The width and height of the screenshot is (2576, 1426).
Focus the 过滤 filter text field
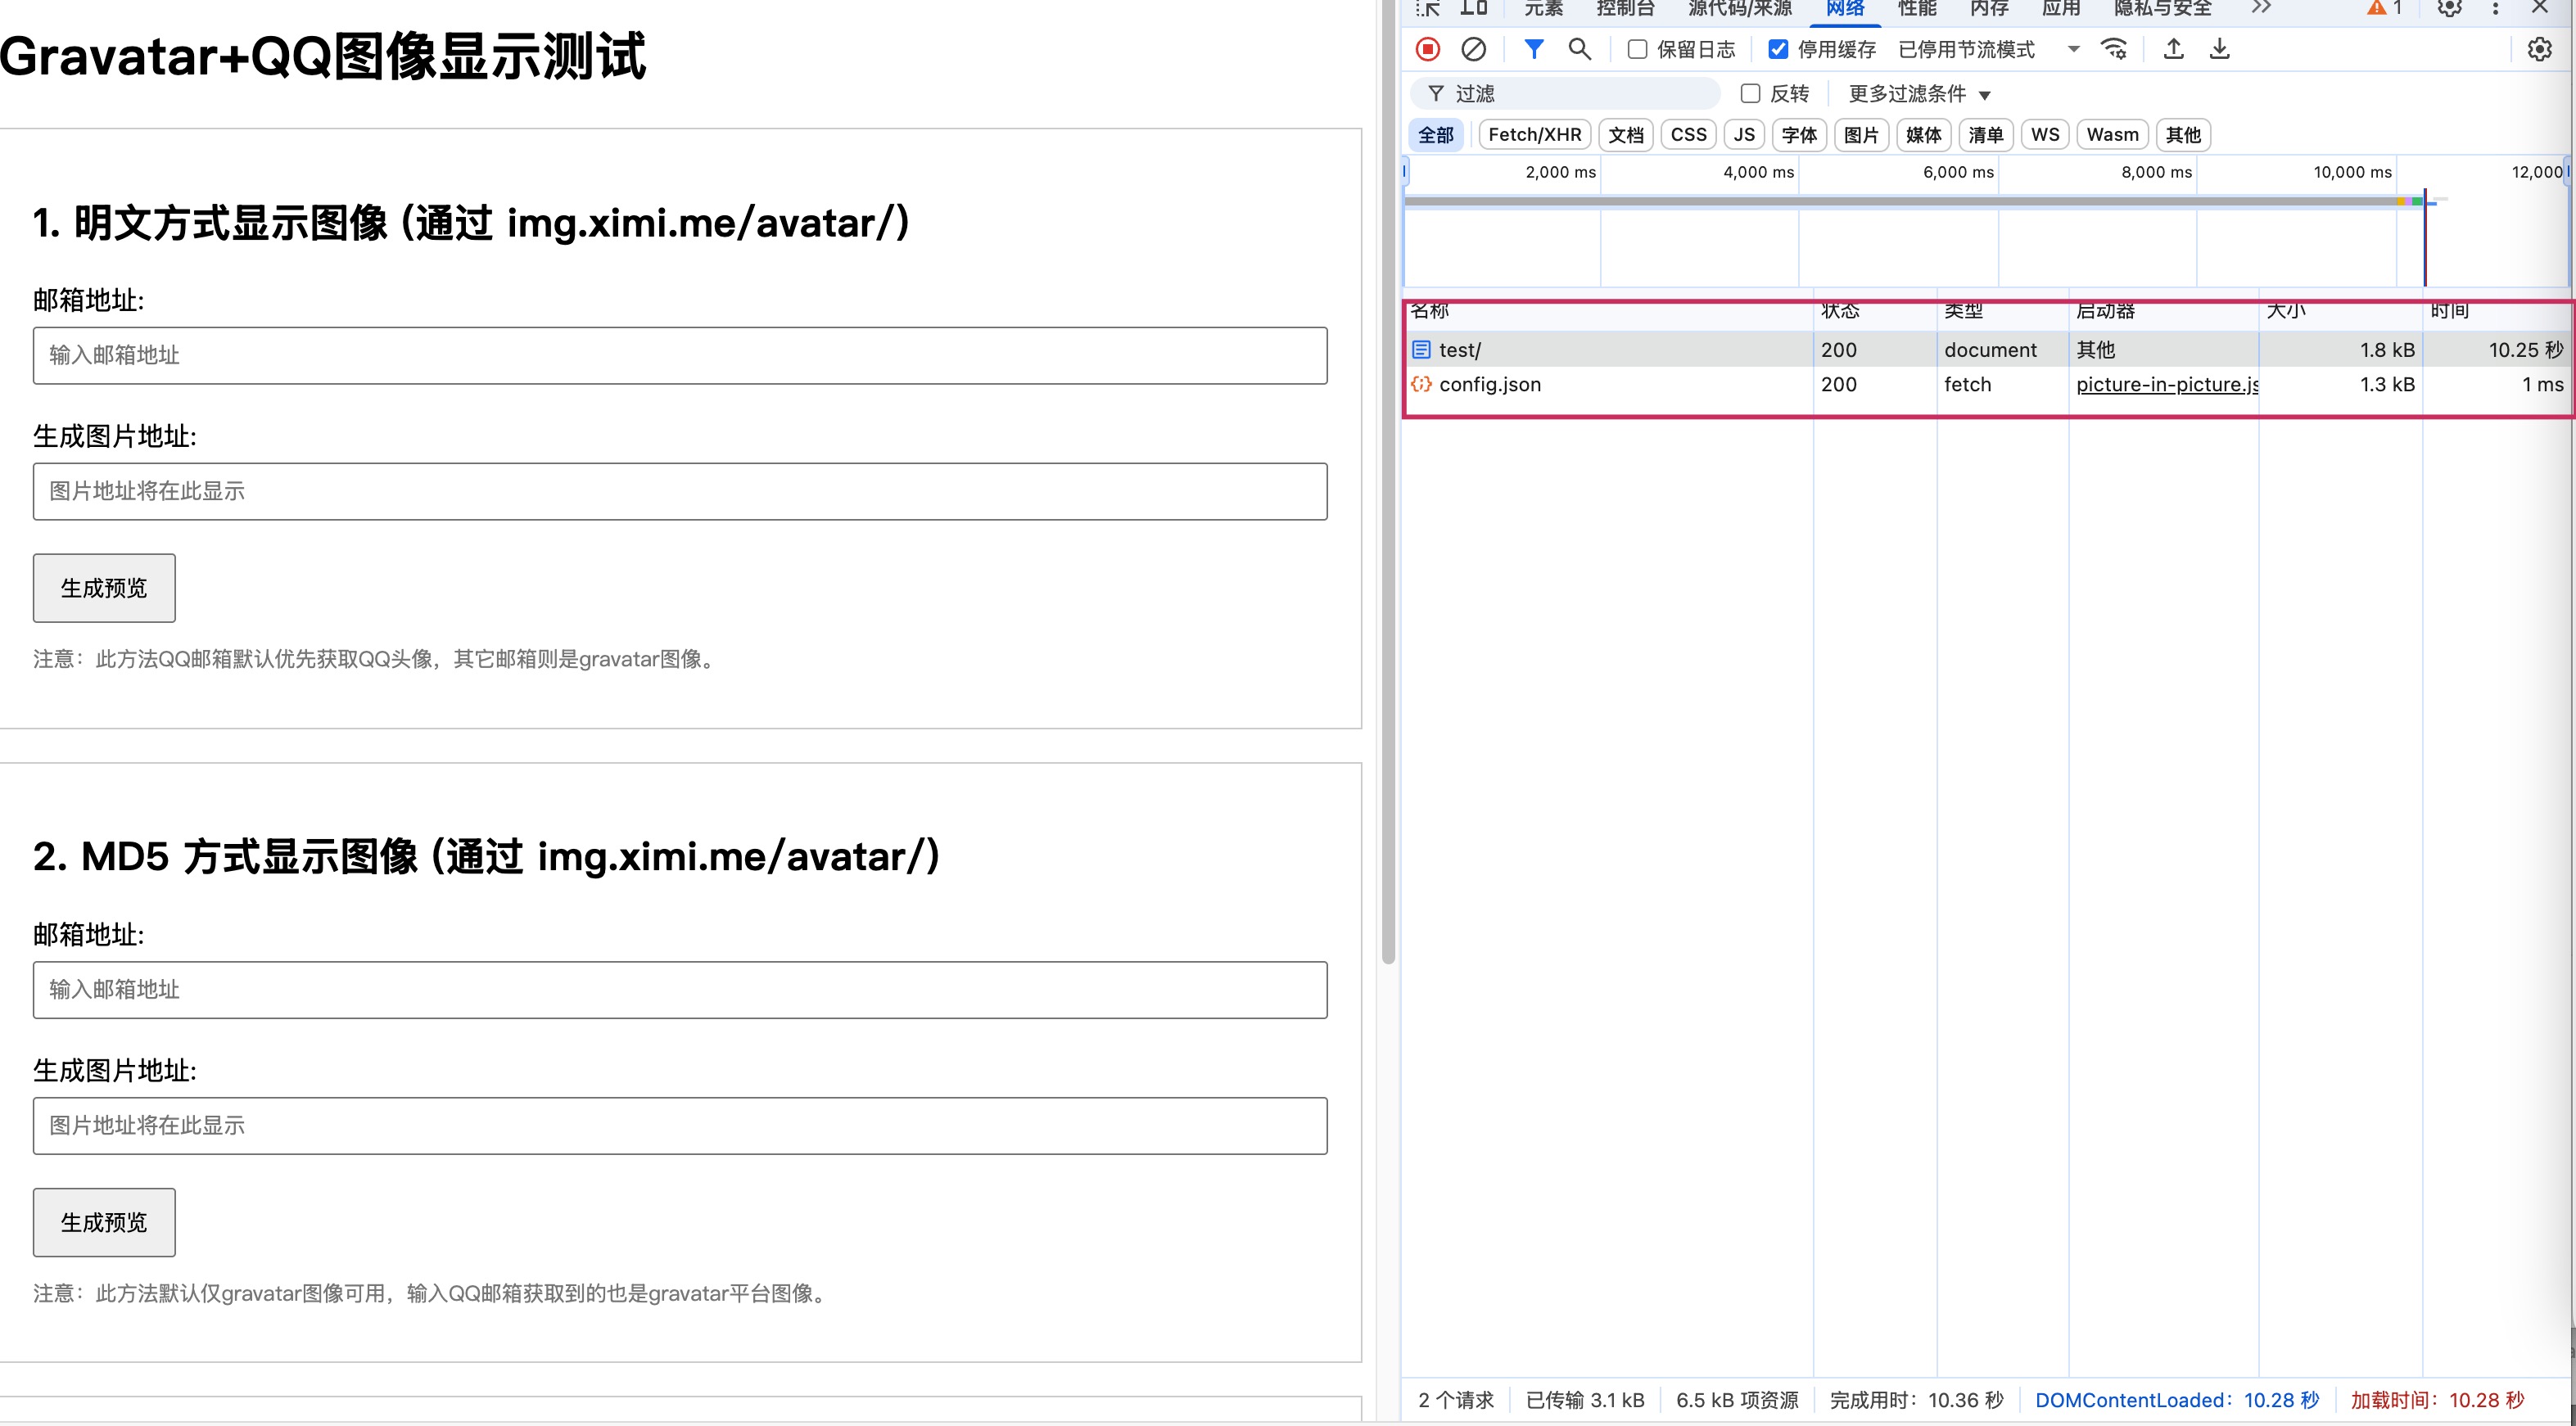point(1580,93)
